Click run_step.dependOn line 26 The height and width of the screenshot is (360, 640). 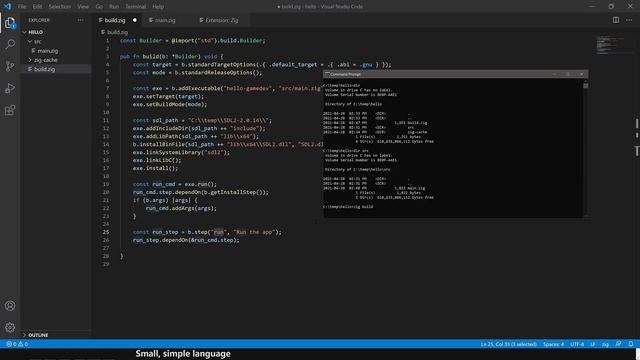pos(186,240)
